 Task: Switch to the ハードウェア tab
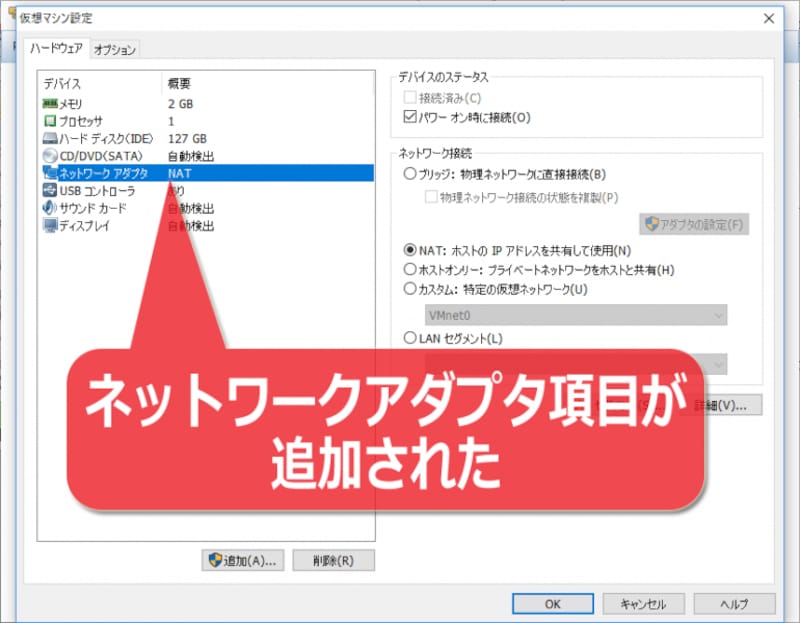(60, 46)
